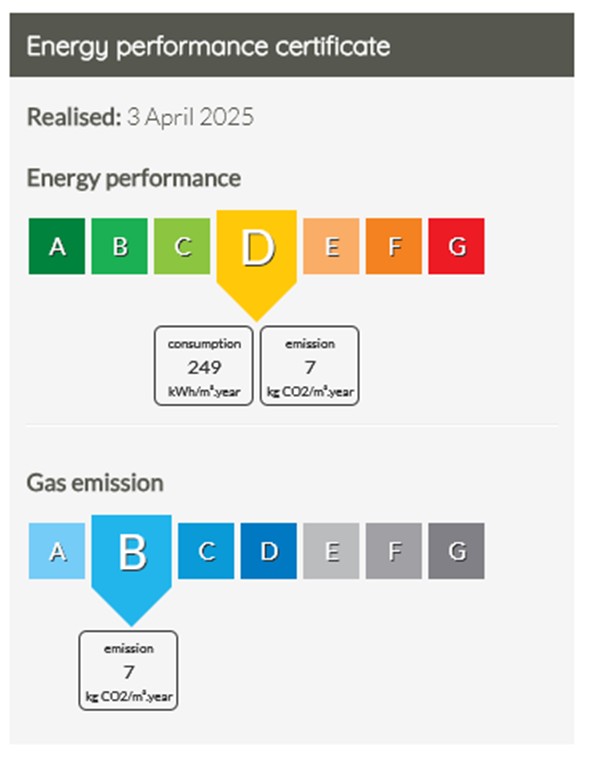The width and height of the screenshot is (600, 778).
Task: Click the Gas emission section heading
Action: [x=95, y=483]
